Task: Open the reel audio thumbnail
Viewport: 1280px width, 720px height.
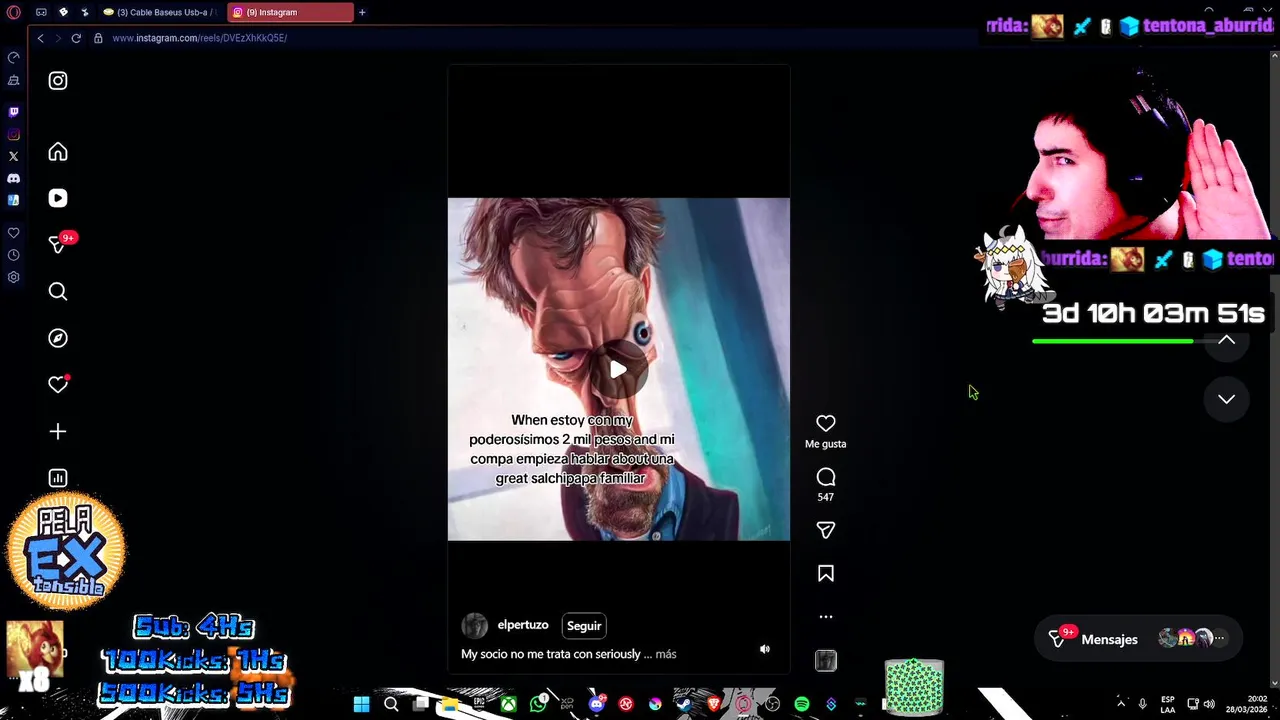Action: tap(826, 660)
